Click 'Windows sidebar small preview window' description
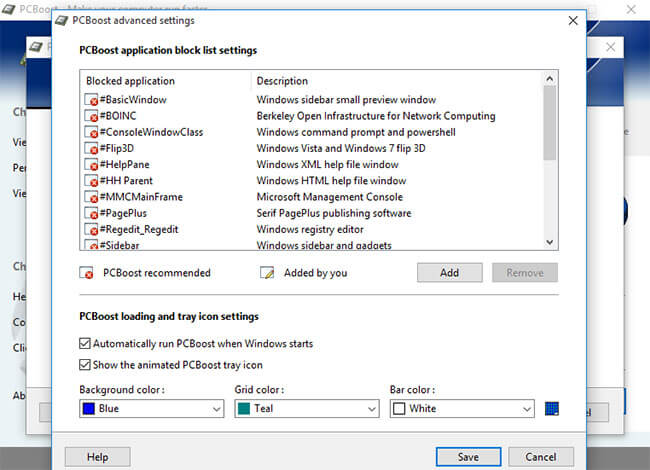Image resolution: width=650 pixels, height=470 pixels. [x=346, y=100]
